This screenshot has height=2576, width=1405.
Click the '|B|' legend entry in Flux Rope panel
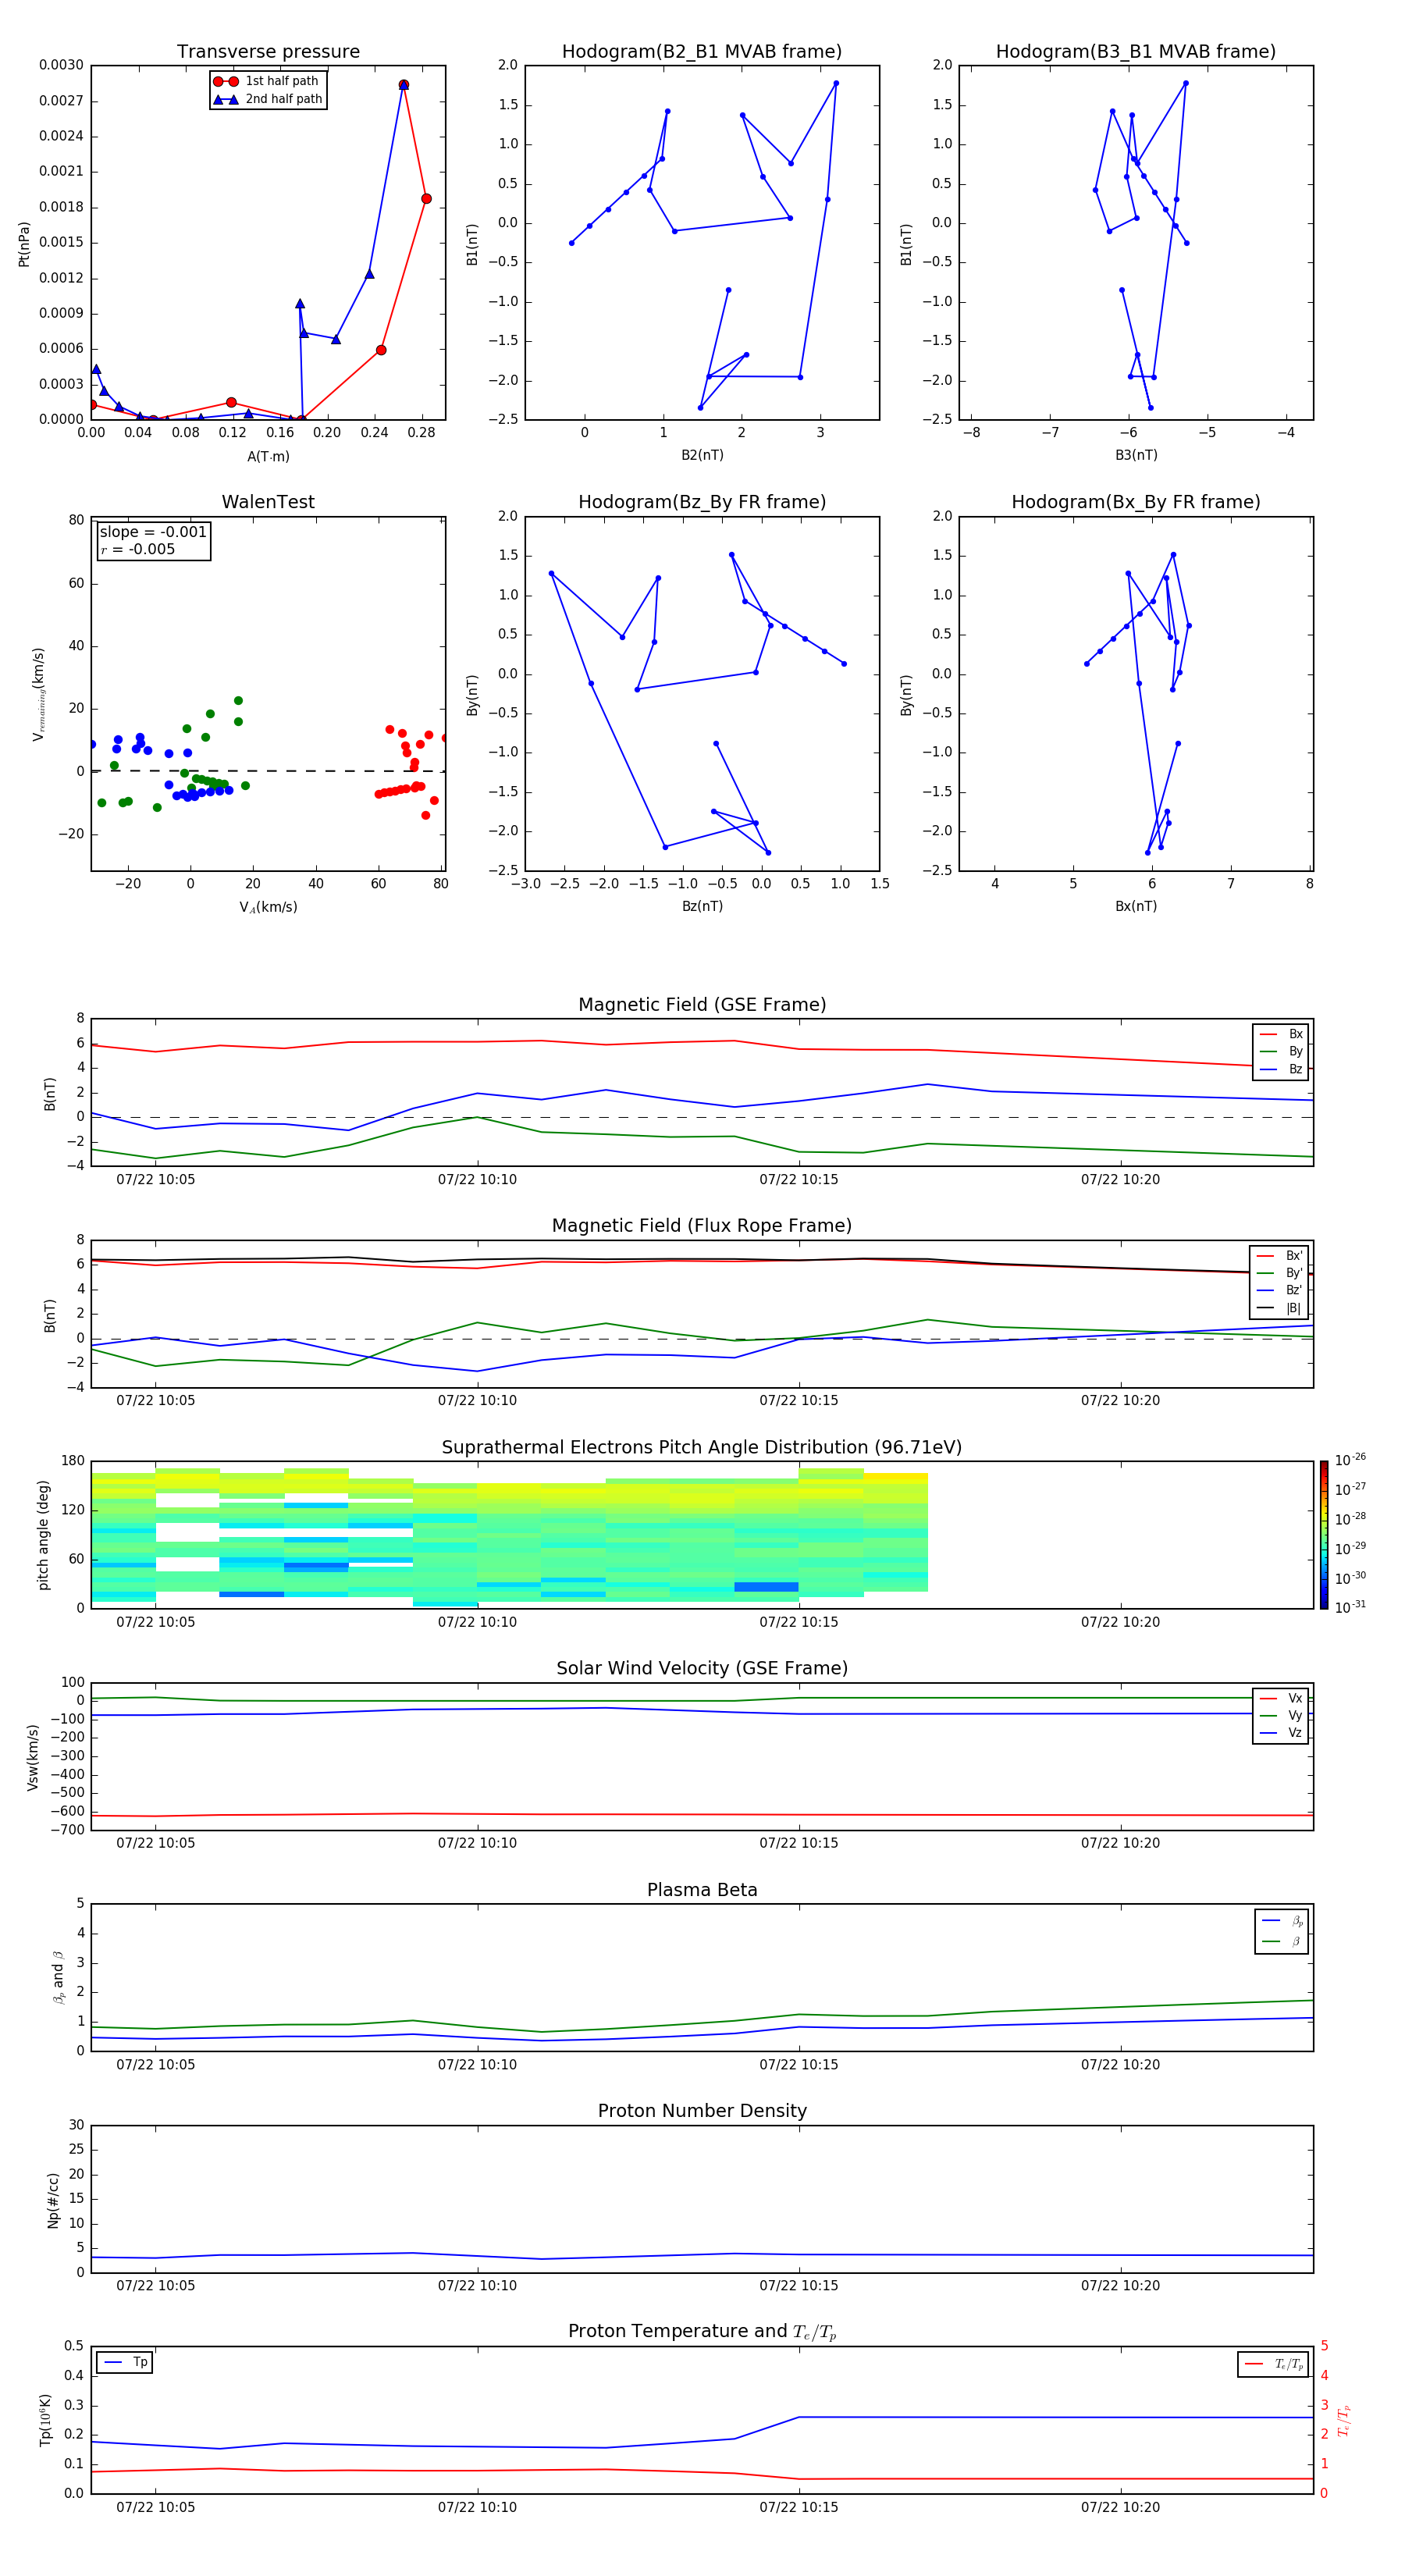1279,1308
